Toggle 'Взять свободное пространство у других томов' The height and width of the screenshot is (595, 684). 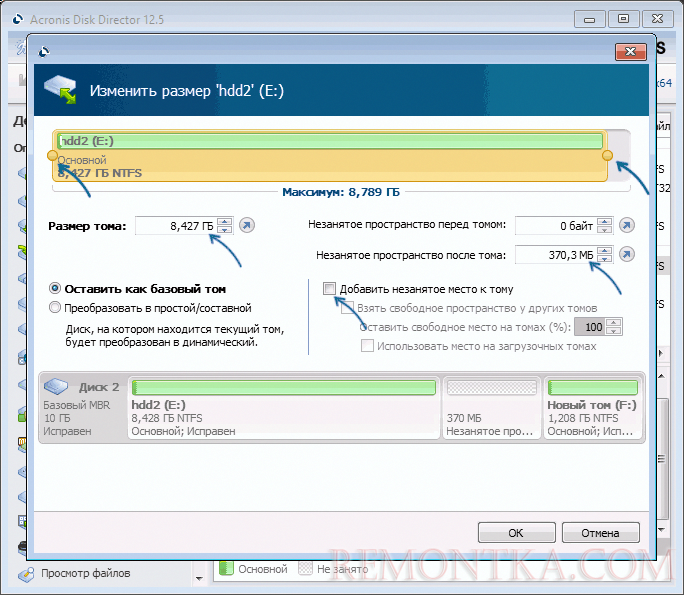[x=348, y=308]
